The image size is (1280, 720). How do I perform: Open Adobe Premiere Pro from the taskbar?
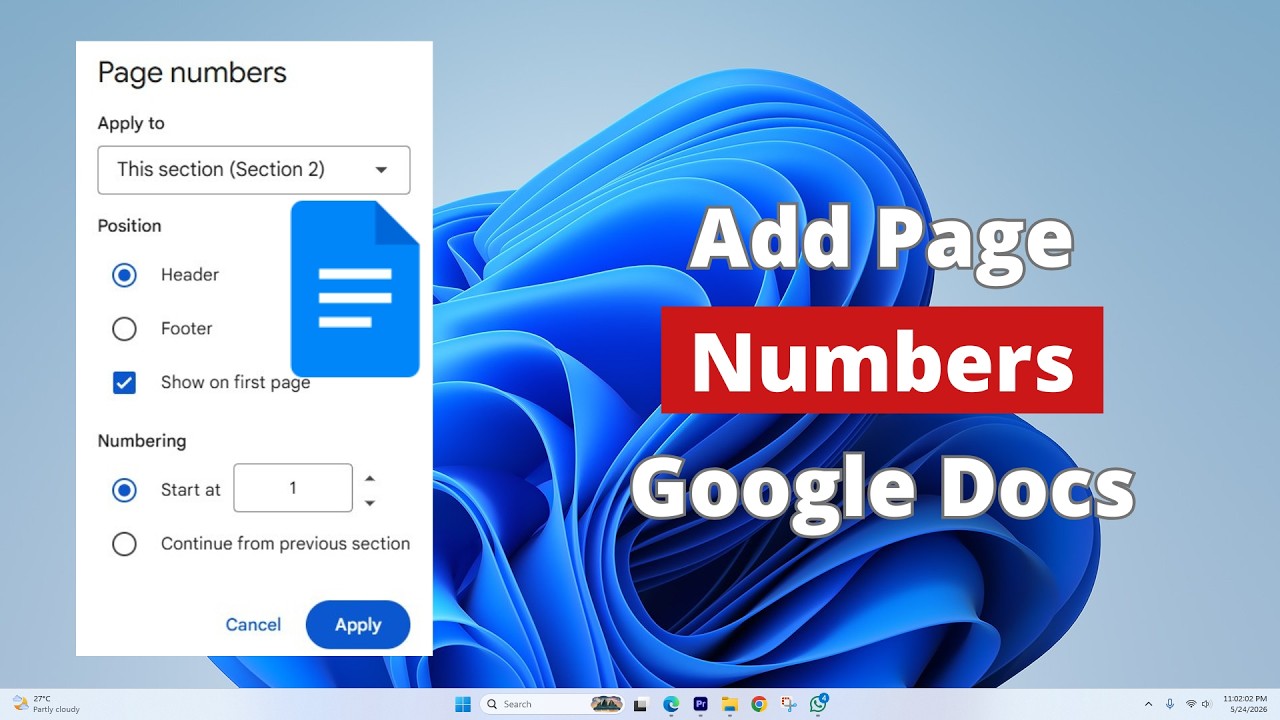tap(700, 704)
